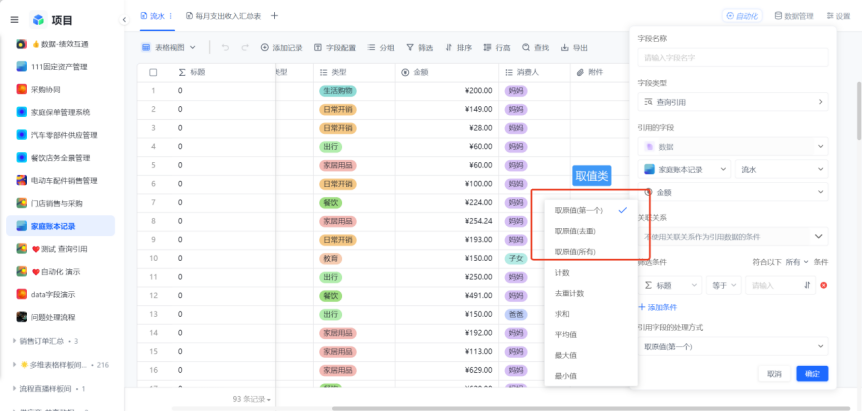
Task: Select 取原值(去重) option
Action: (591, 231)
